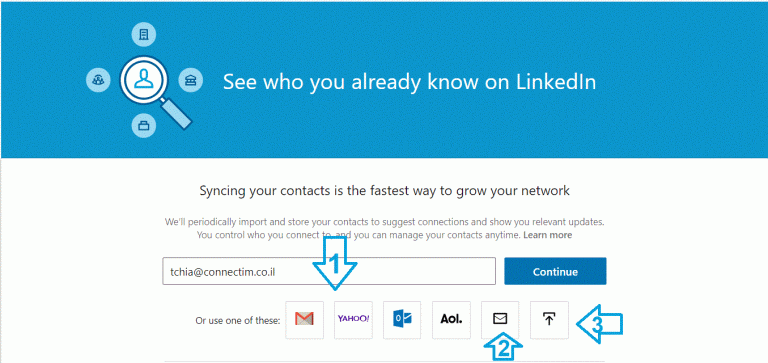Select the Aol. email provider icon

click(451, 320)
